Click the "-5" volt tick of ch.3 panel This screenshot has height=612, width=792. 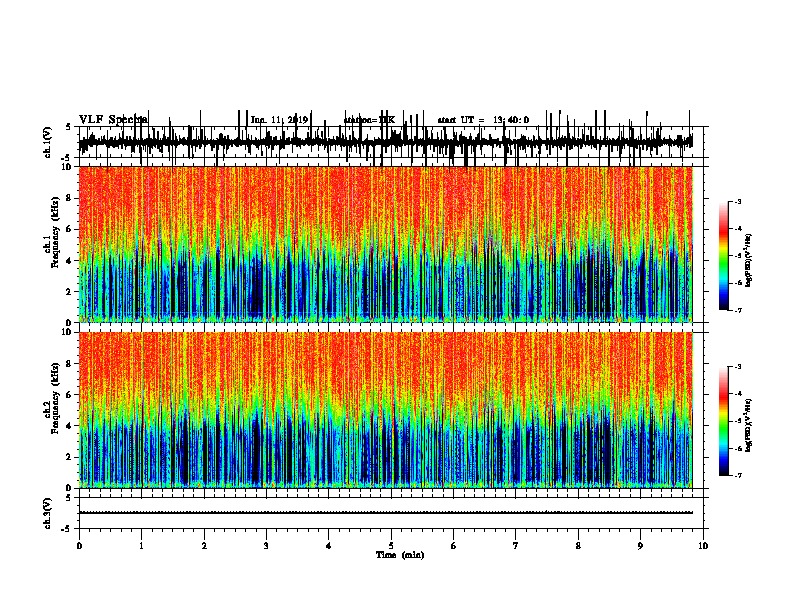[x=67, y=529]
